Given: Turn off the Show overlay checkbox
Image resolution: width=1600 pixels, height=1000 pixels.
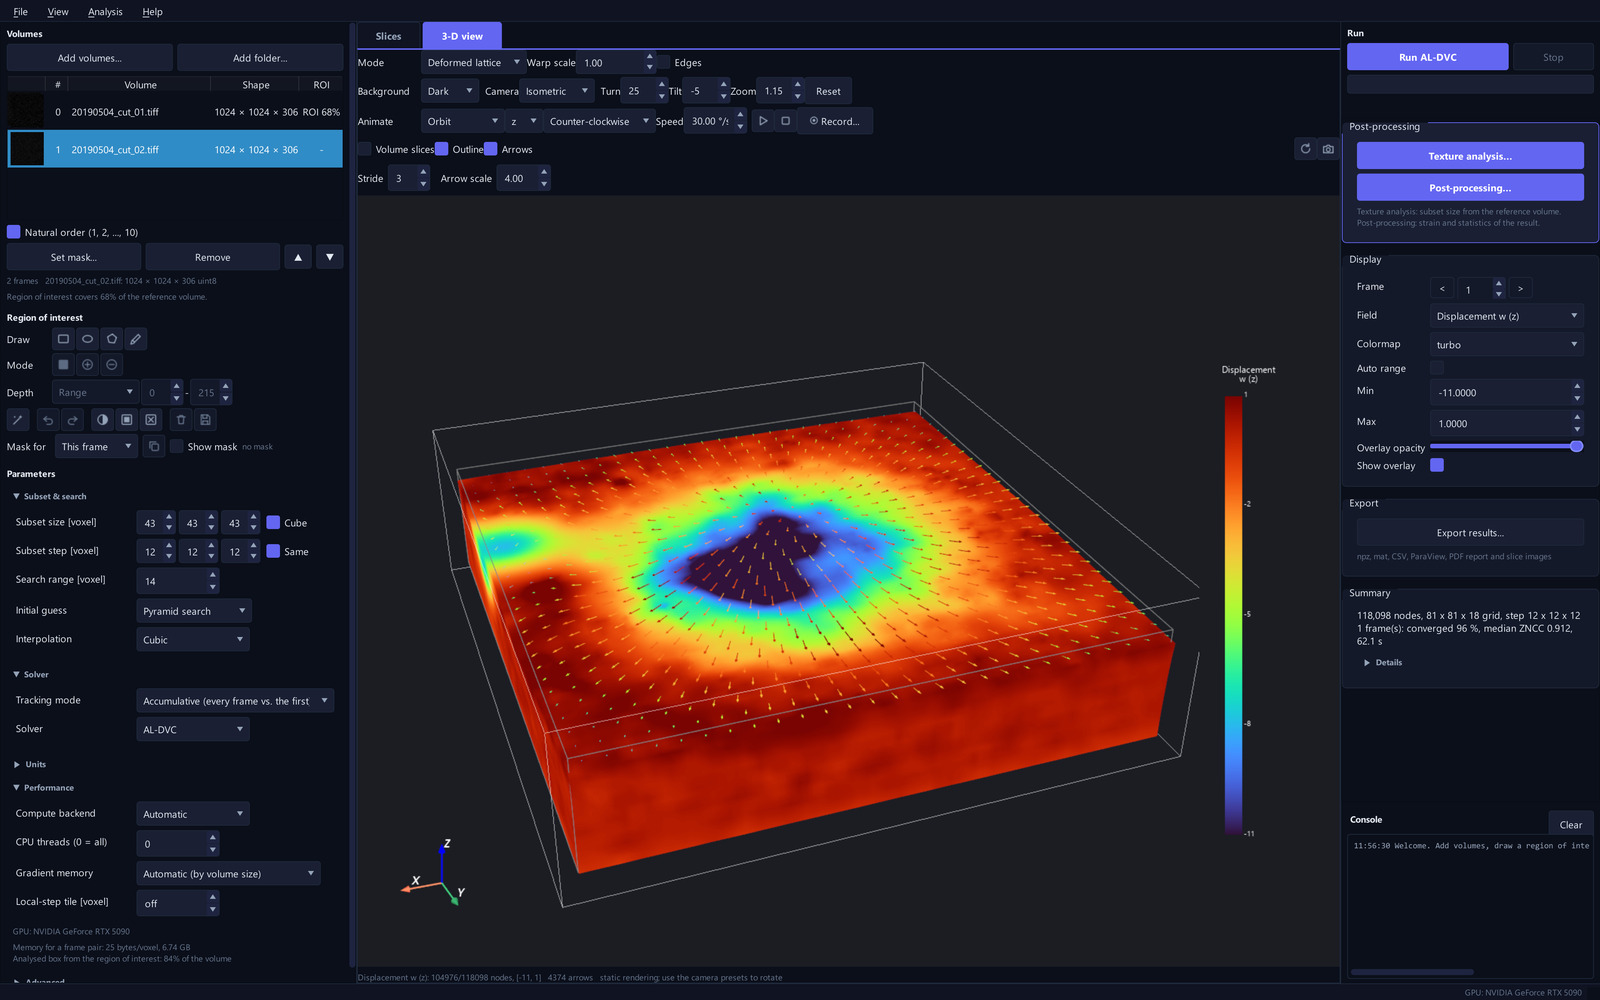Looking at the screenshot, I should (x=1437, y=465).
